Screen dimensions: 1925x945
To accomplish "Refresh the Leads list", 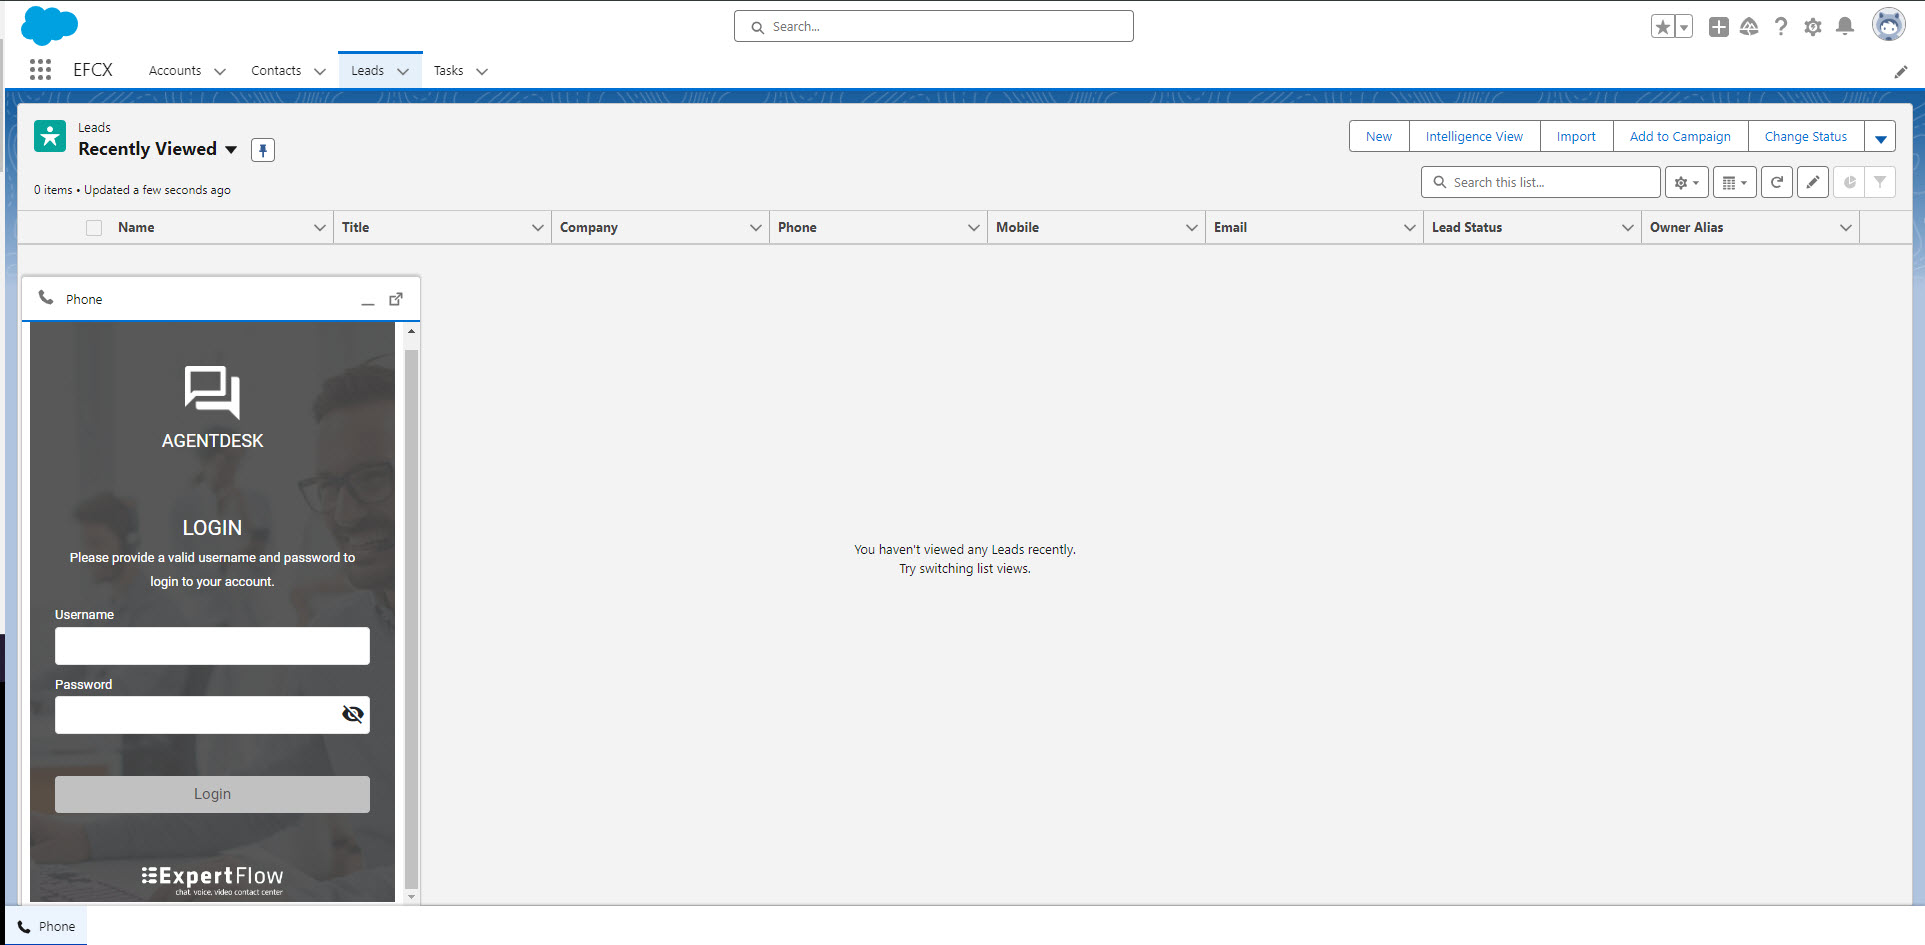I will tap(1776, 182).
